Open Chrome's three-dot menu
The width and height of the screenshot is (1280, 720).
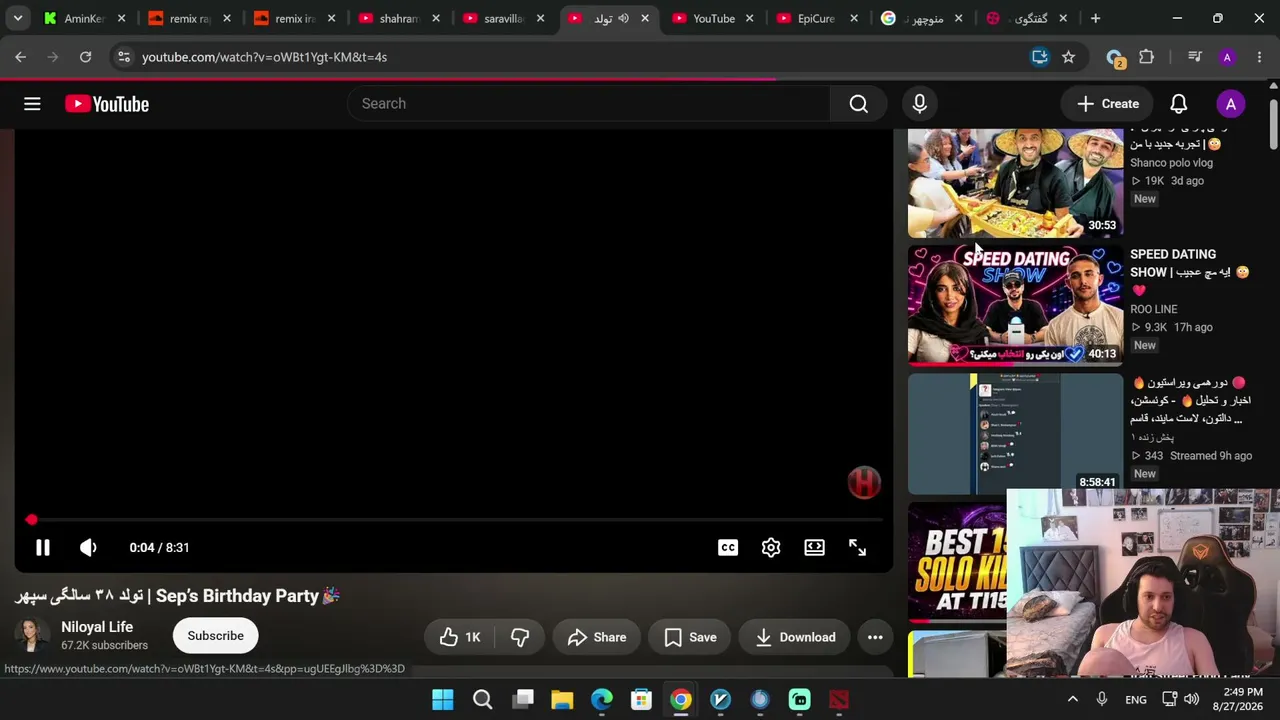[x=1259, y=57]
